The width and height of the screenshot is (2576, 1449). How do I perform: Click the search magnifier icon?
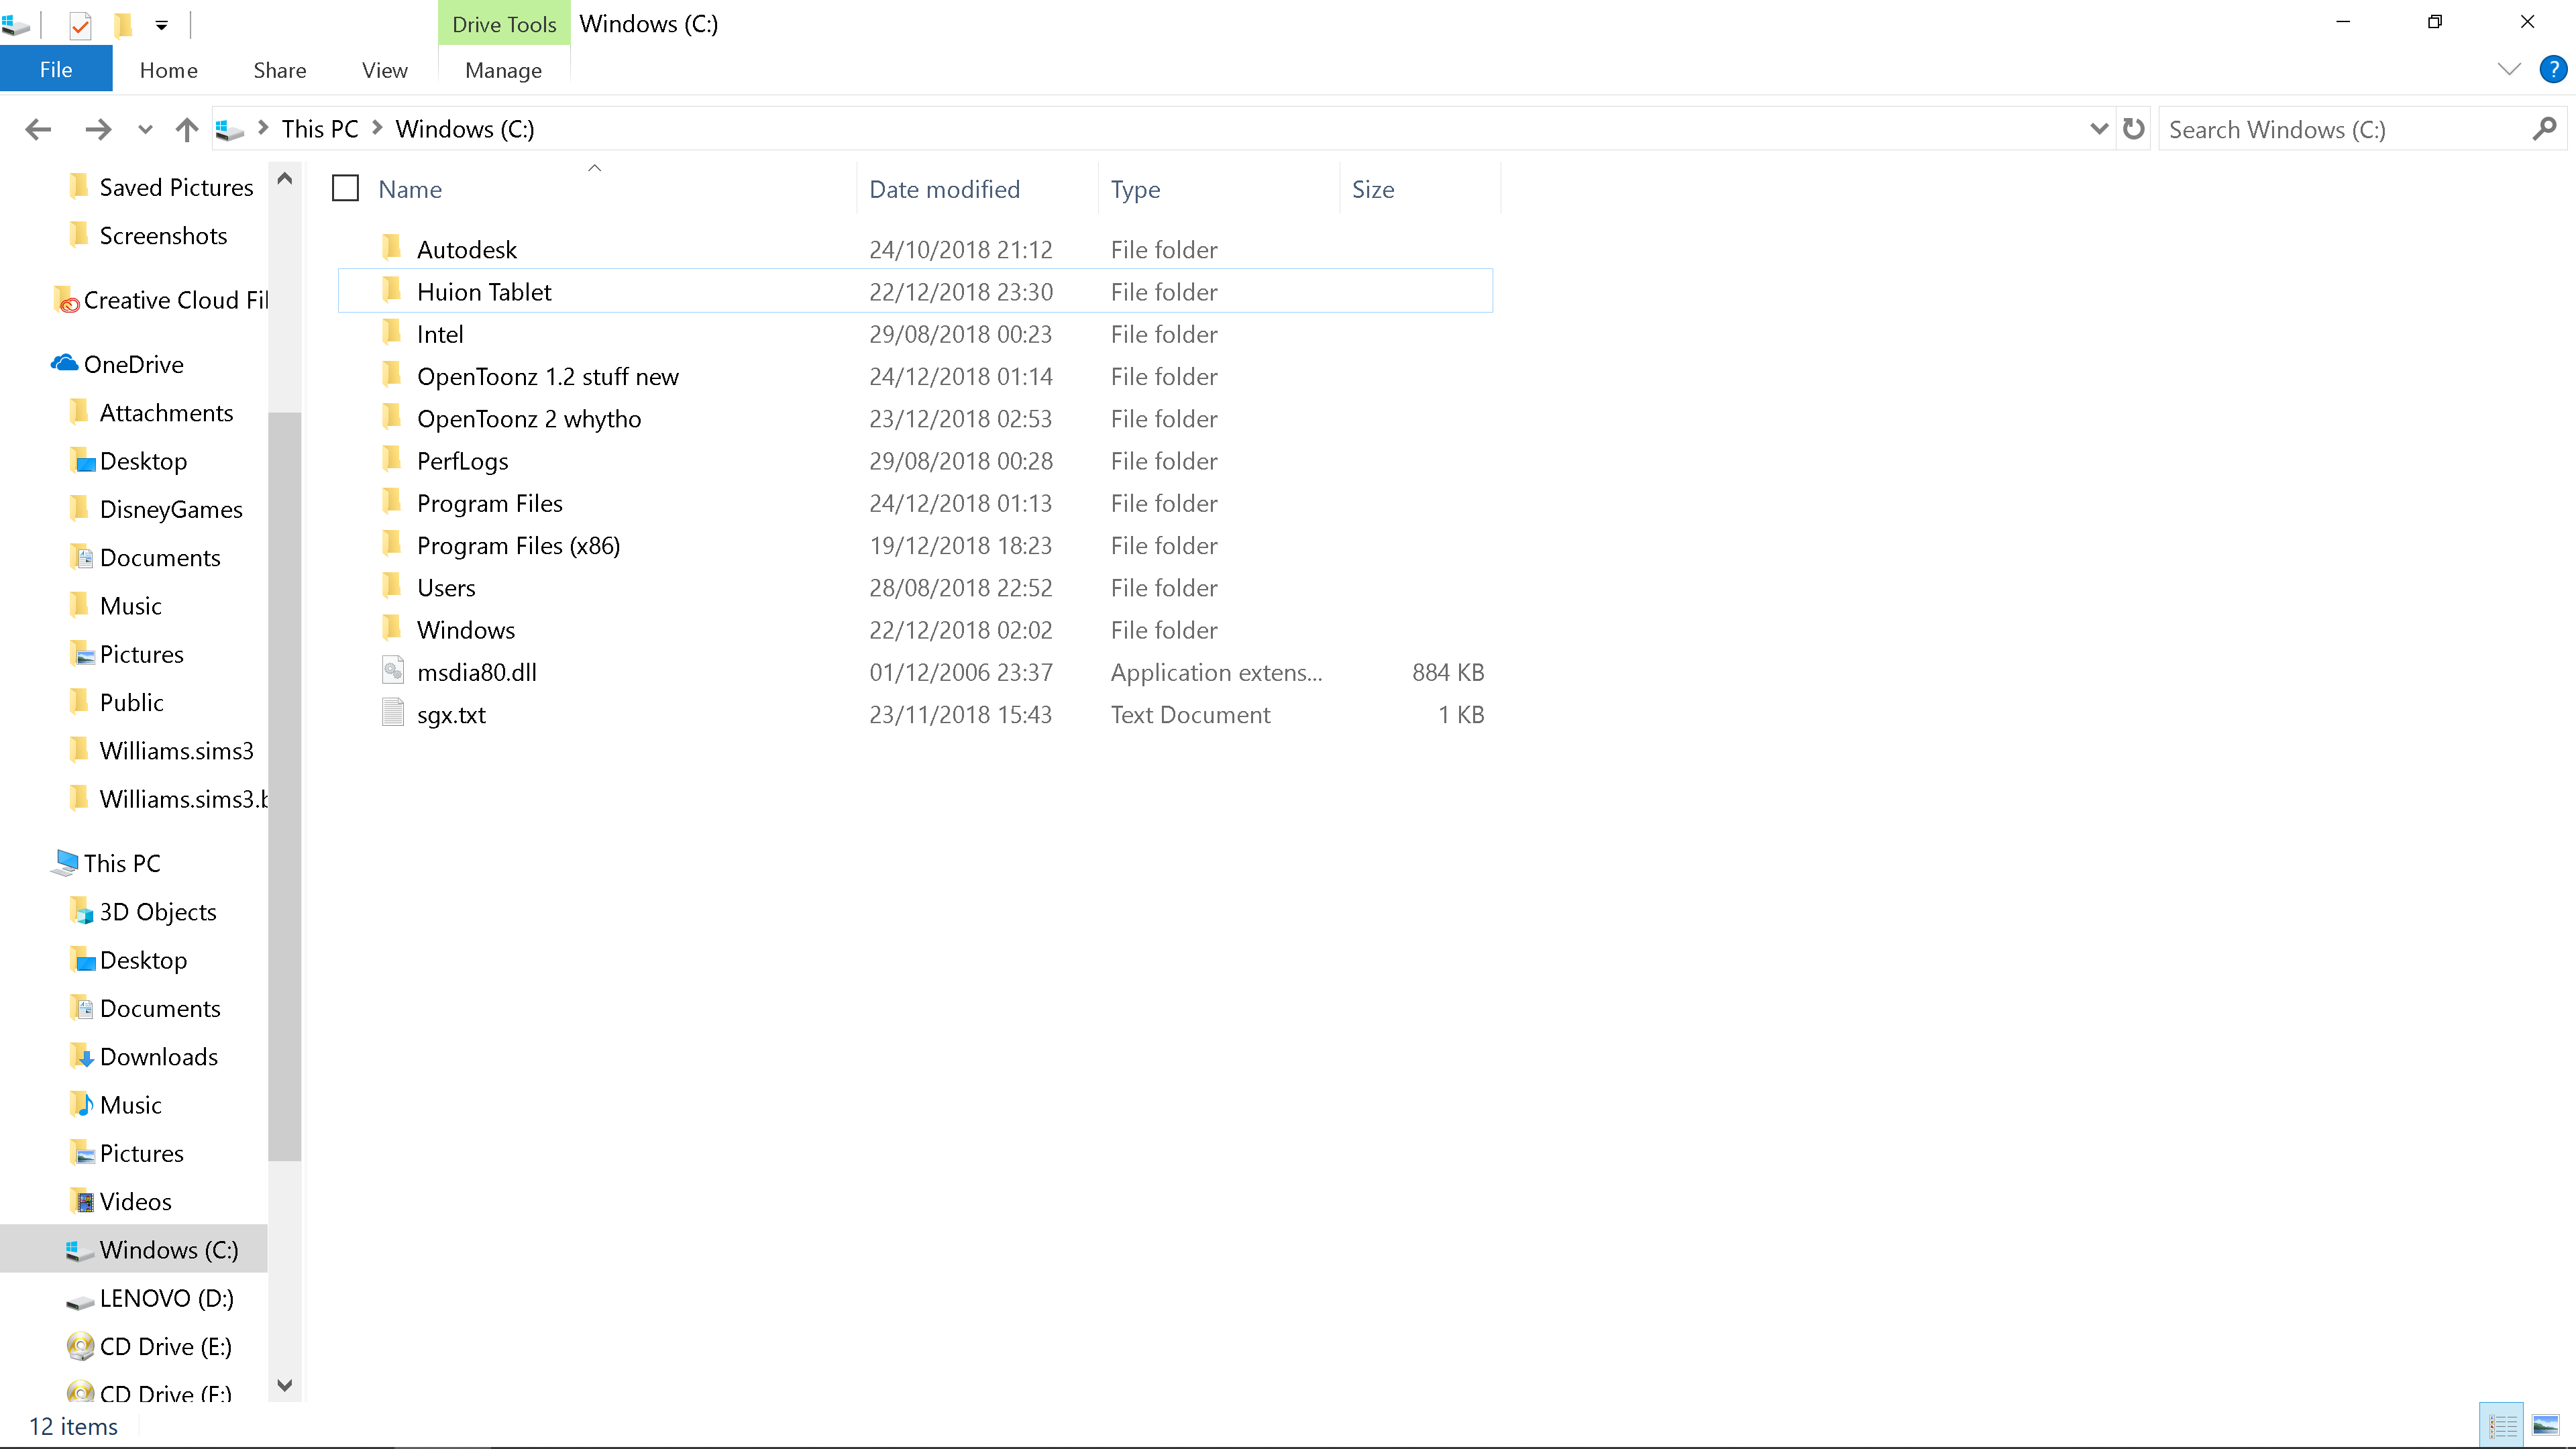click(2544, 129)
